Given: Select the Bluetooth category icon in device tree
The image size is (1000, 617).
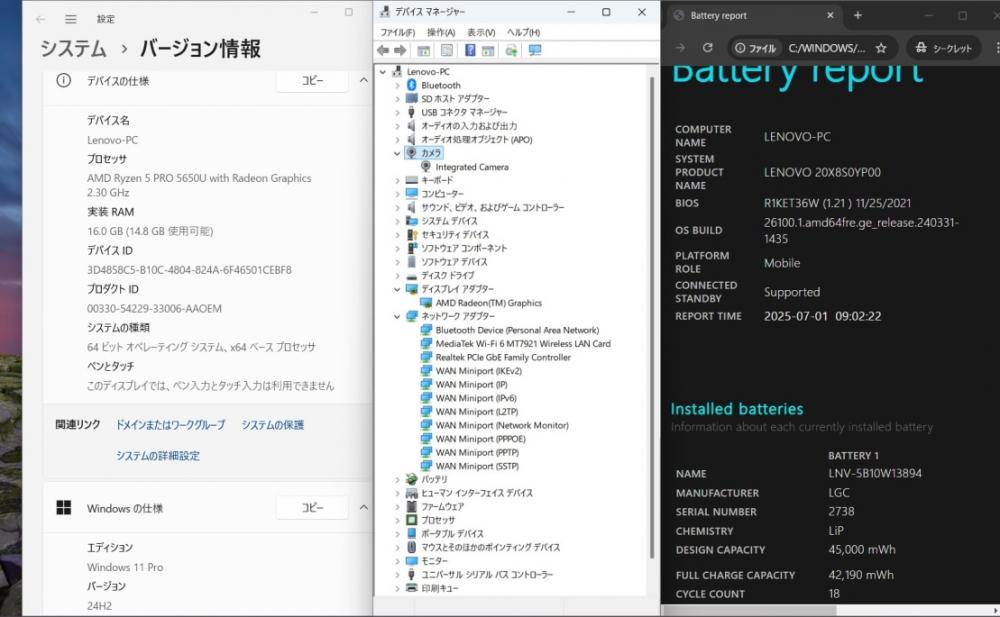Looking at the screenshot, I should 411,85.
